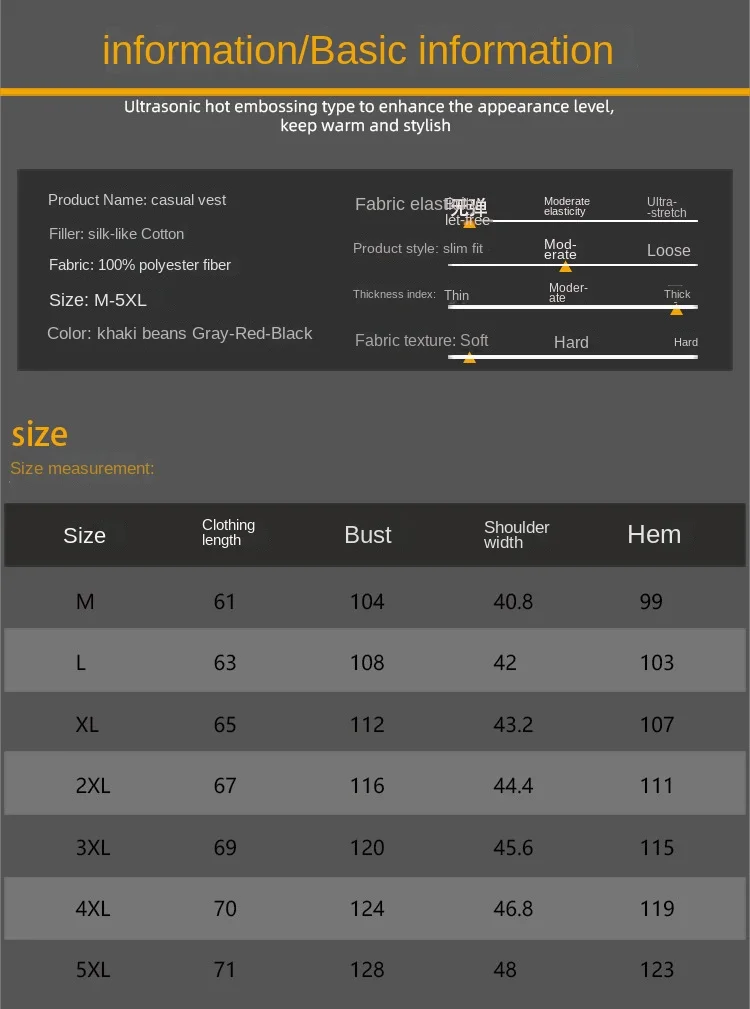Viewport: 750px width, 1009px height.
Task: Click the Fabric texture Soft triangle marker
Action: coord(470,357)
